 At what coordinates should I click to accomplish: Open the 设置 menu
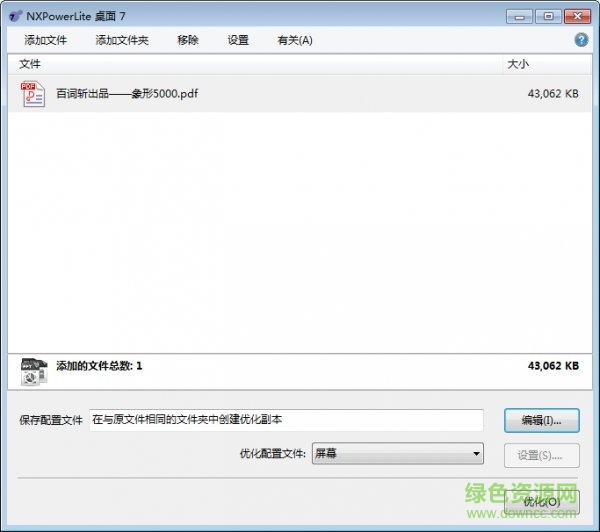[238, 40]
